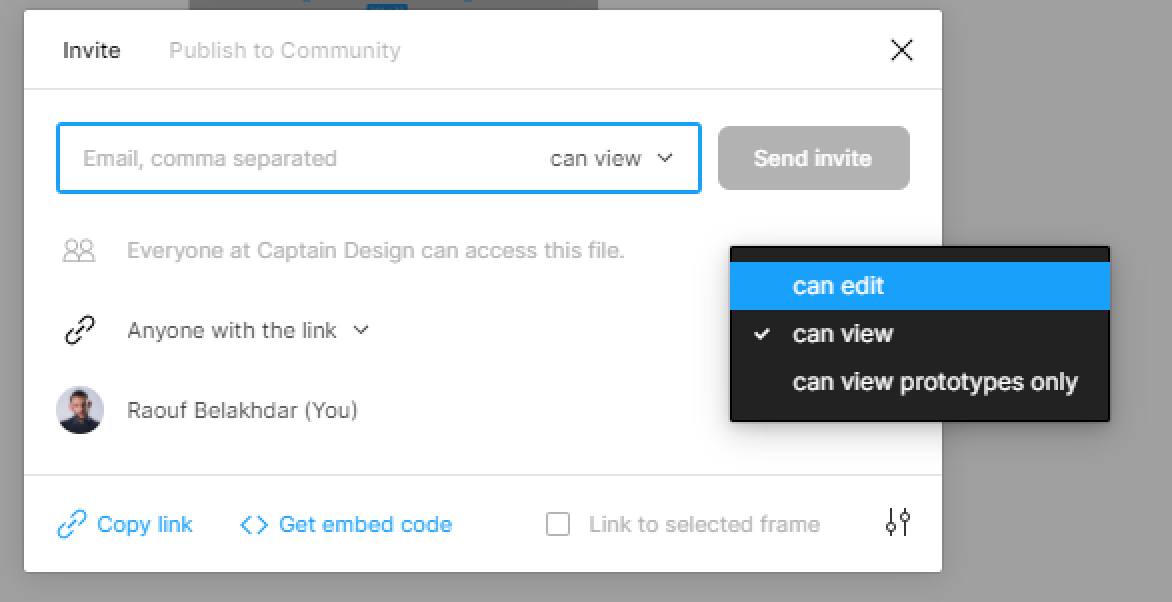Select can edit from the permission menu

[x=839, y=286]
